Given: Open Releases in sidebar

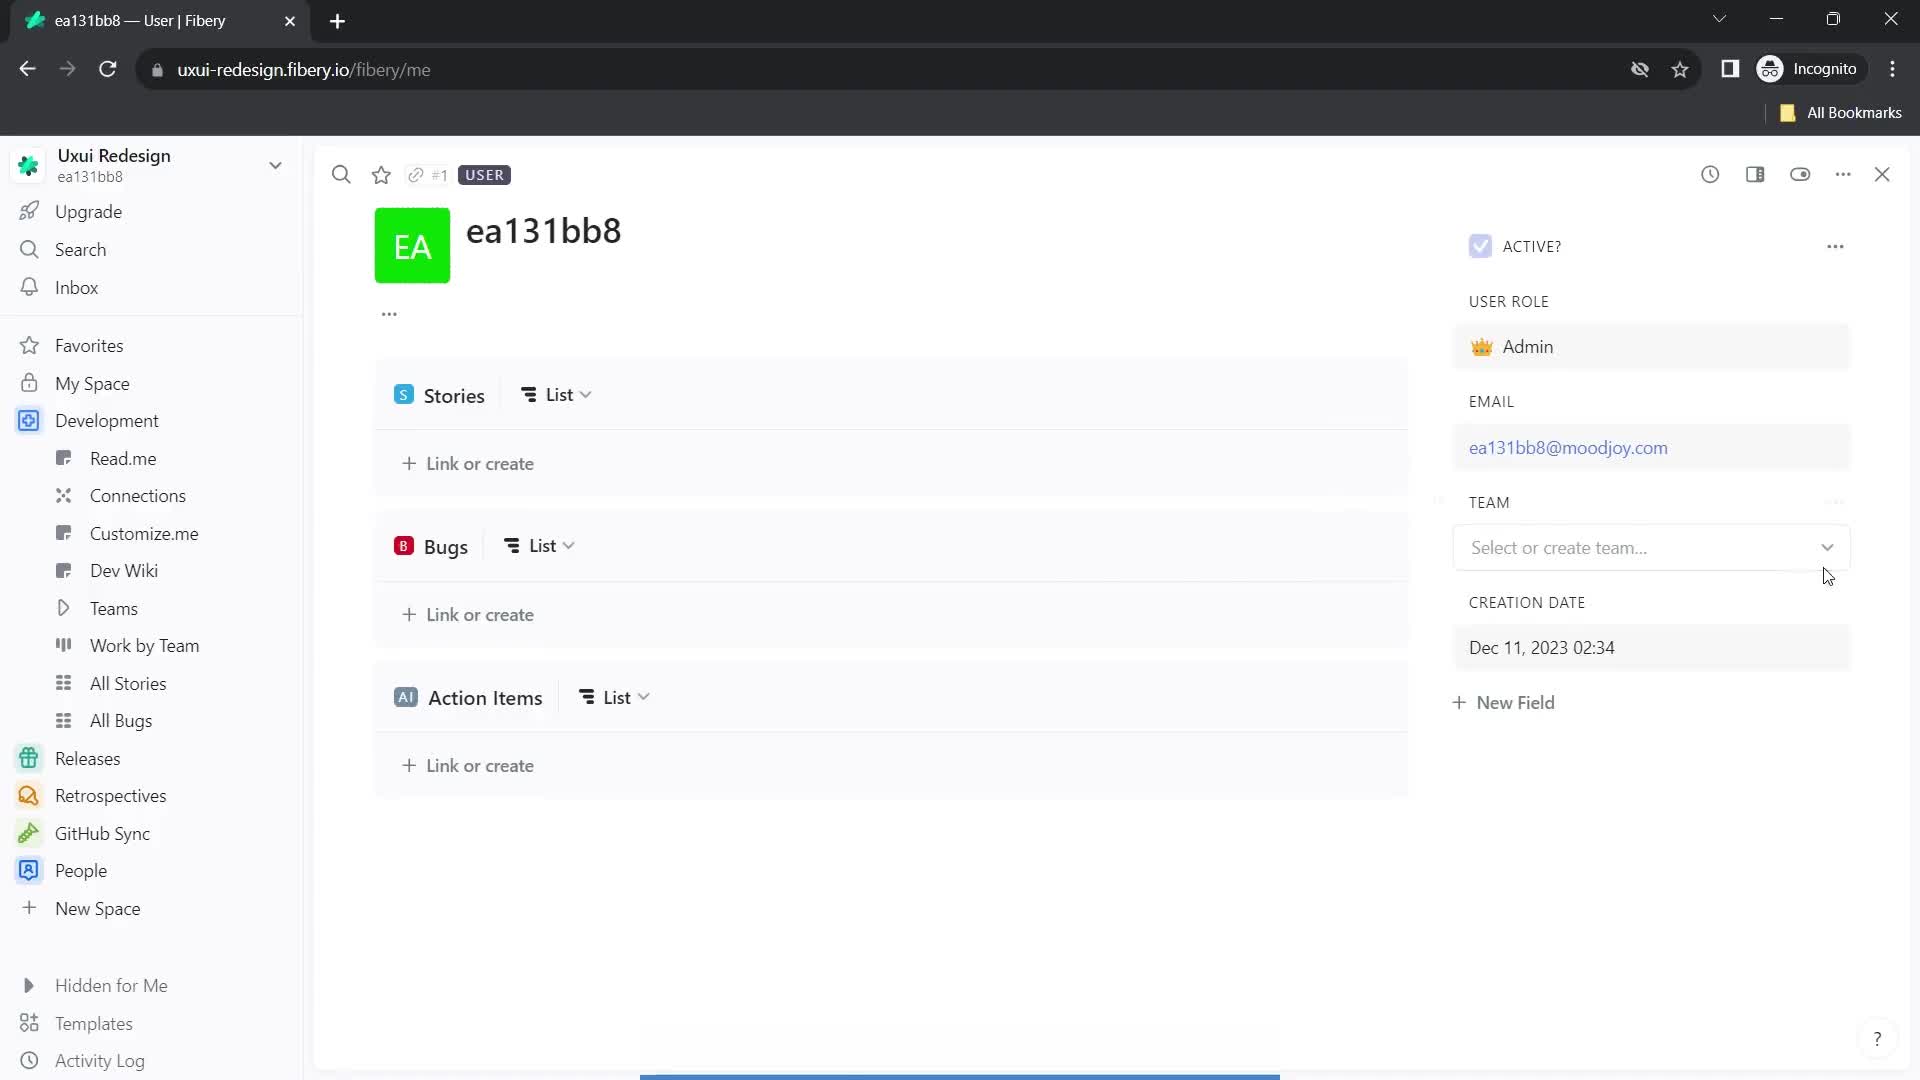Looking at the screenshot, I should (87, 758).
